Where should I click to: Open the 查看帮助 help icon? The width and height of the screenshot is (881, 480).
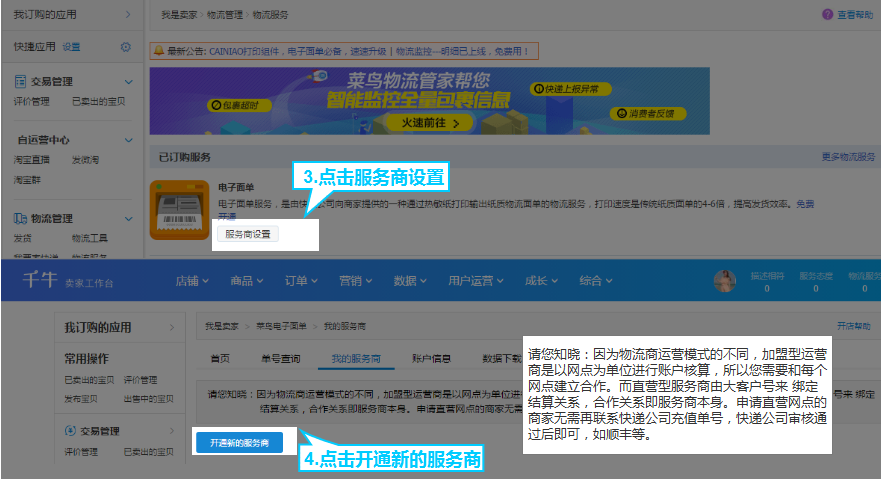point(827,15)
